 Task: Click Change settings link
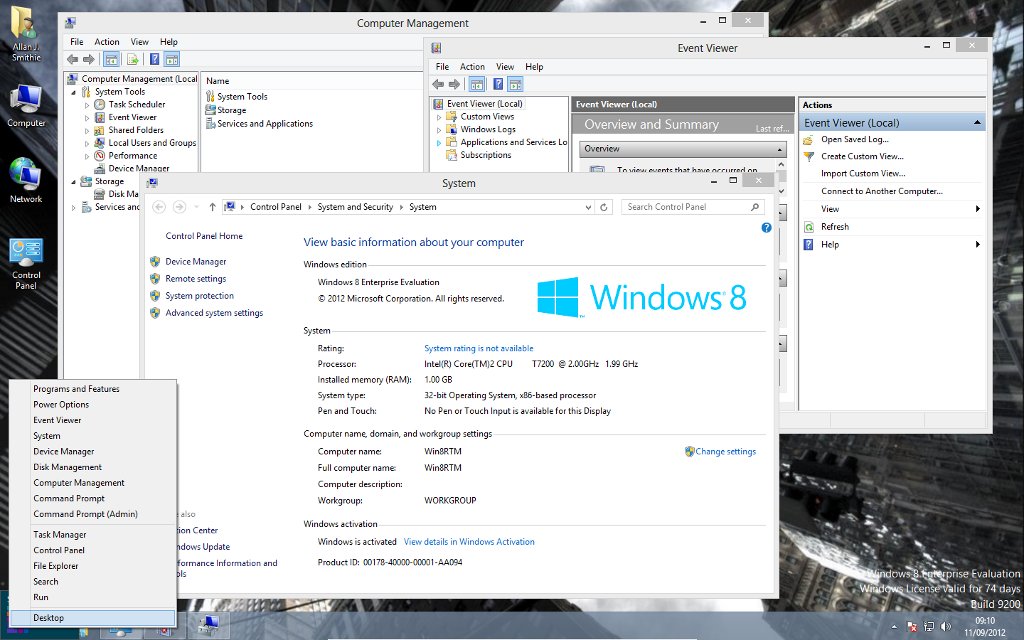click(x=726, y=451)
